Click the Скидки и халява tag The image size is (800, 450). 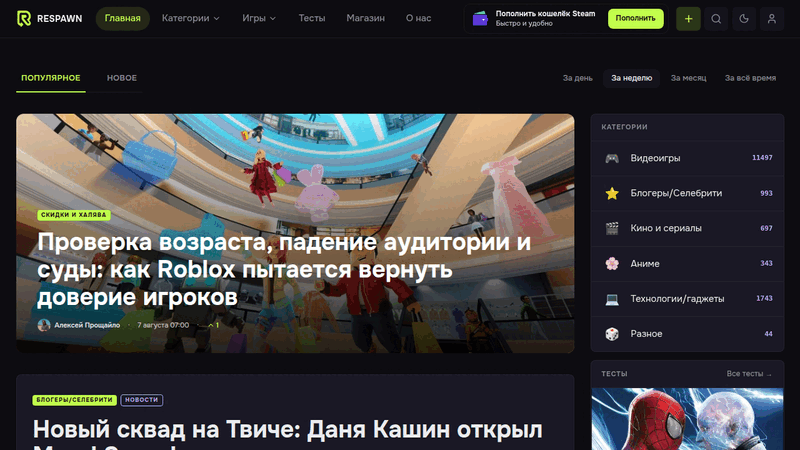[x=73, y=215]
